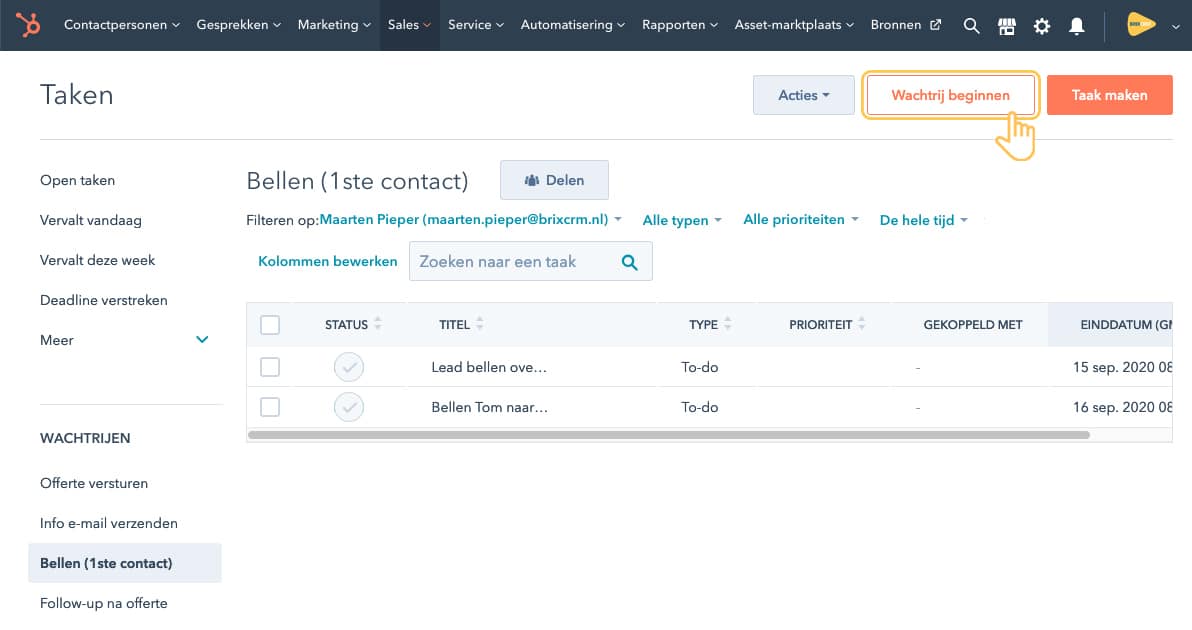This screenshot has width=1192, height=630.
Task: Click the Delen button
Action: coord(554,180)
